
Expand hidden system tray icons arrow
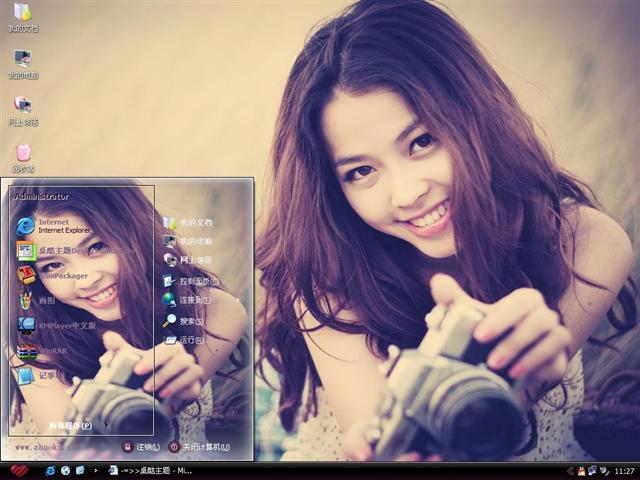pos(570,471)
